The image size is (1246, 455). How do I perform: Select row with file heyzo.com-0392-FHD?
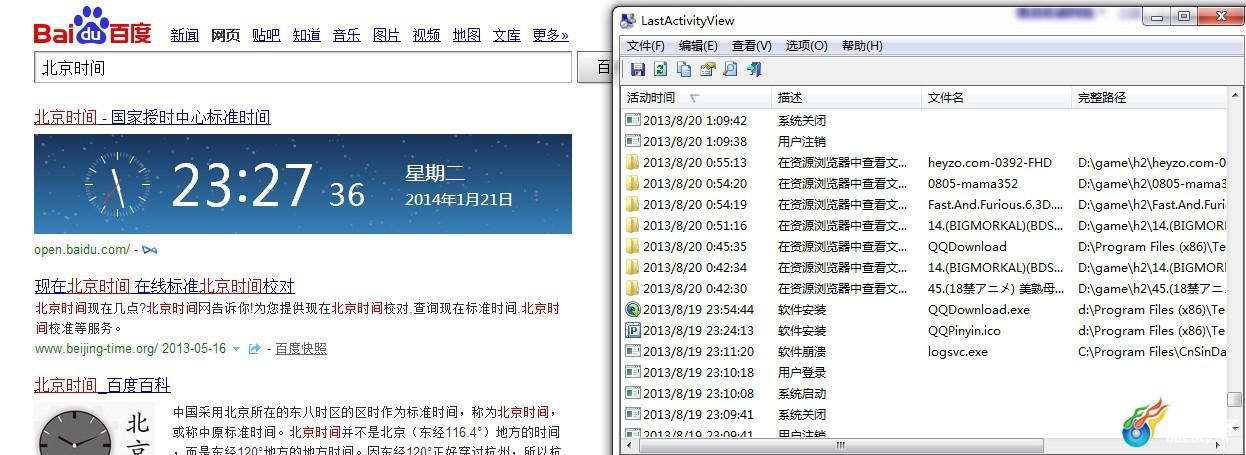click(x=925, y=162)
